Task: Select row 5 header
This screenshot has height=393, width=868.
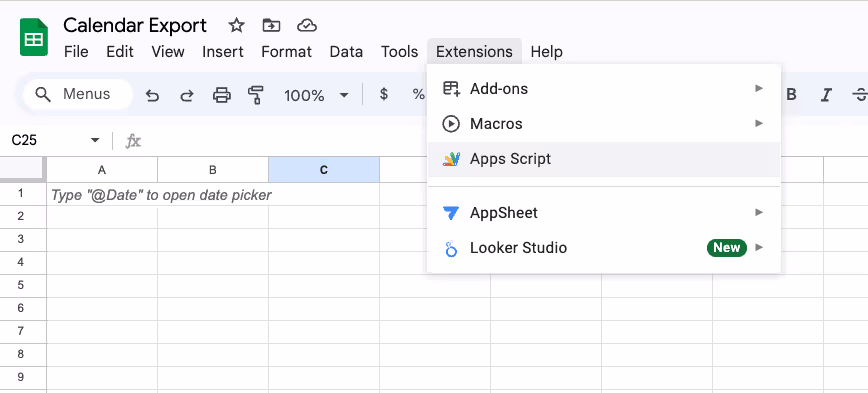Action: pos(23,286)
